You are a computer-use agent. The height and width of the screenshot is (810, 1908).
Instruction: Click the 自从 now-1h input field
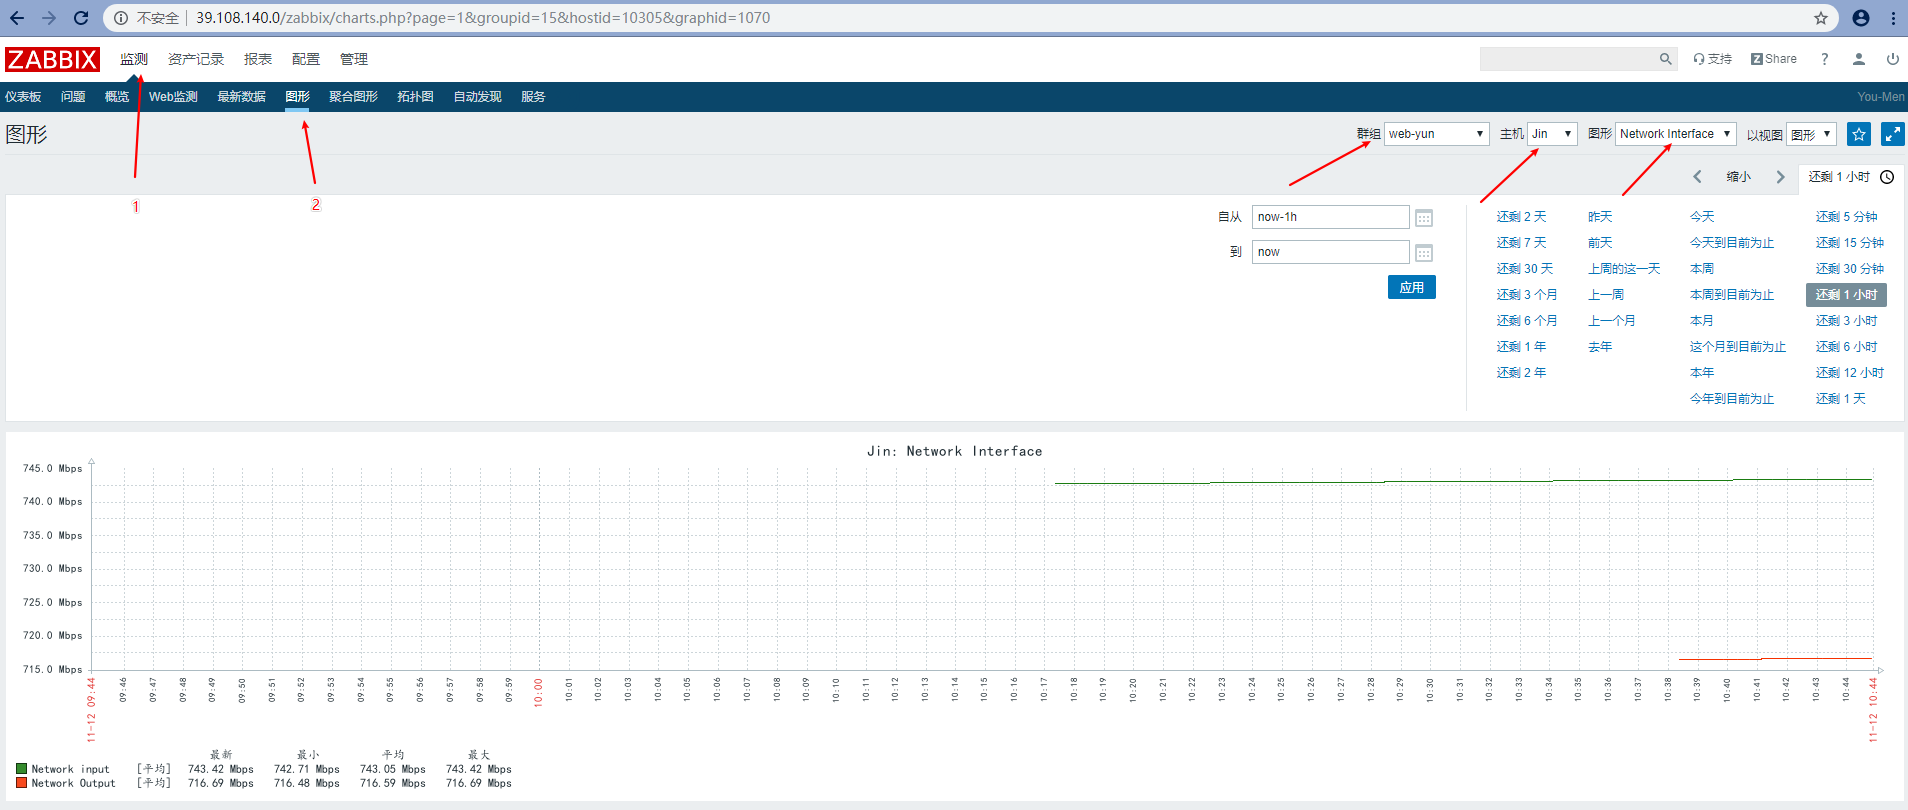pyautogui.click(x=1330, y=217)
